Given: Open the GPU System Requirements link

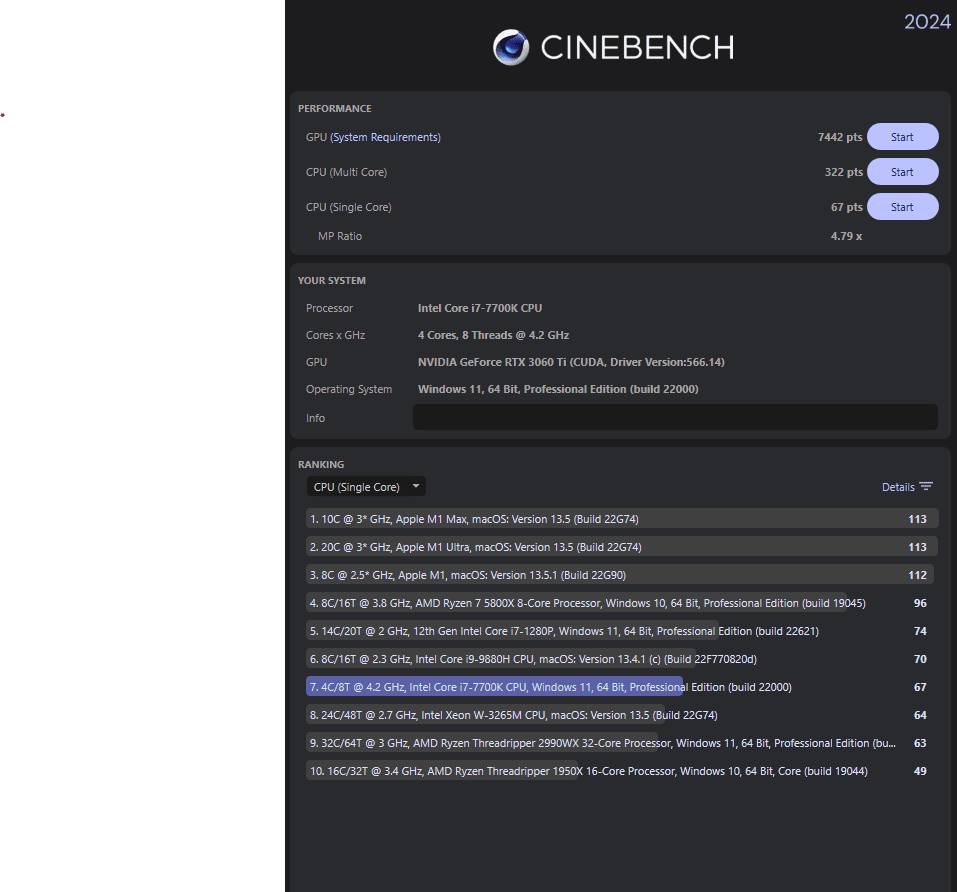Looking at the screenshot, I should pos(385,137).
